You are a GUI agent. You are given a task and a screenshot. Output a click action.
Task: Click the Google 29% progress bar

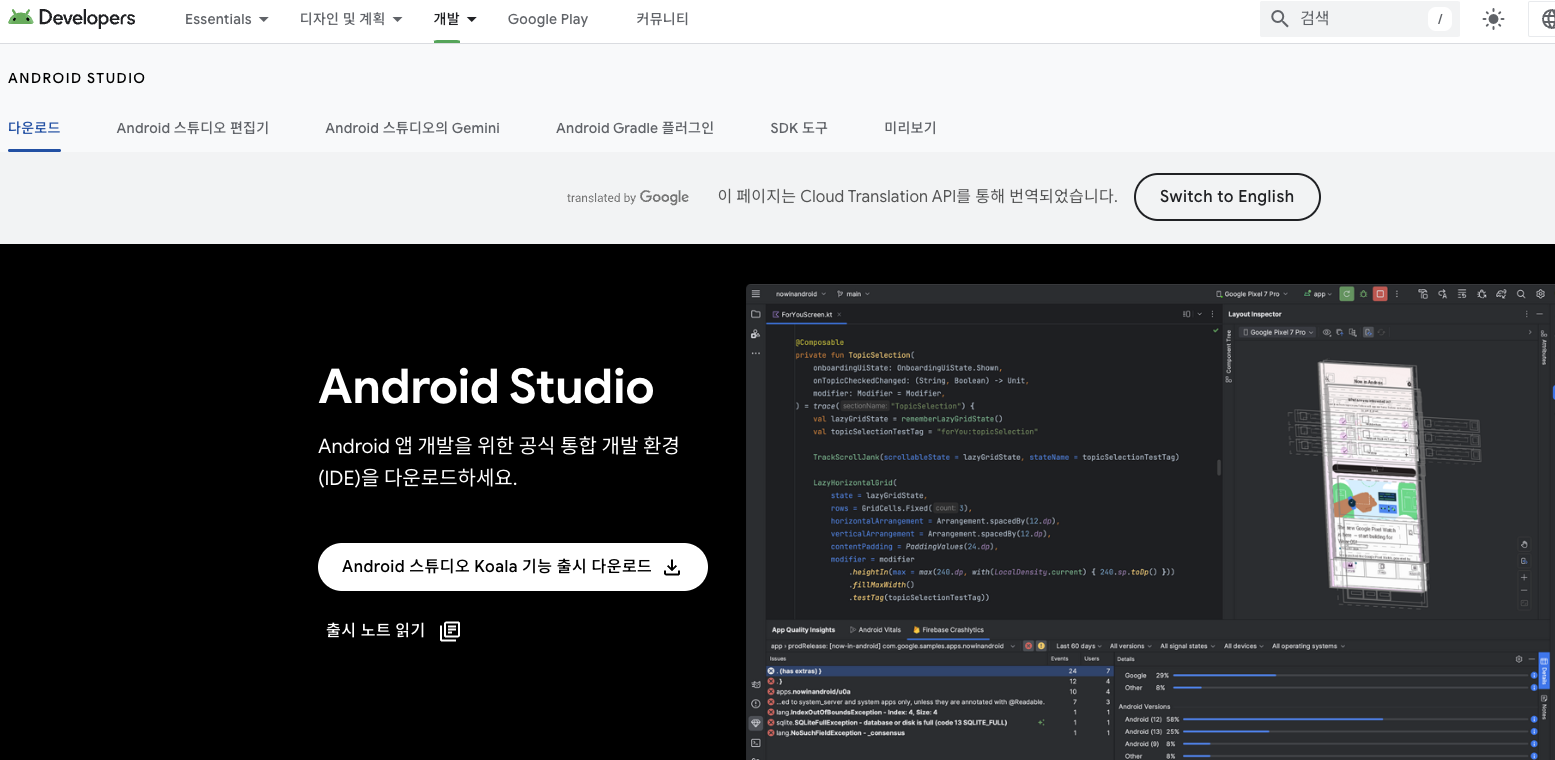point(1352,675)
